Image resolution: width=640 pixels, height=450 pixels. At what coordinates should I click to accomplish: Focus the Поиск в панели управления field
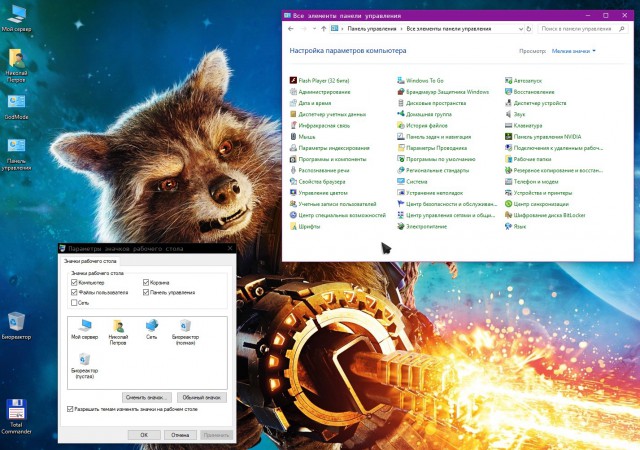582,29
